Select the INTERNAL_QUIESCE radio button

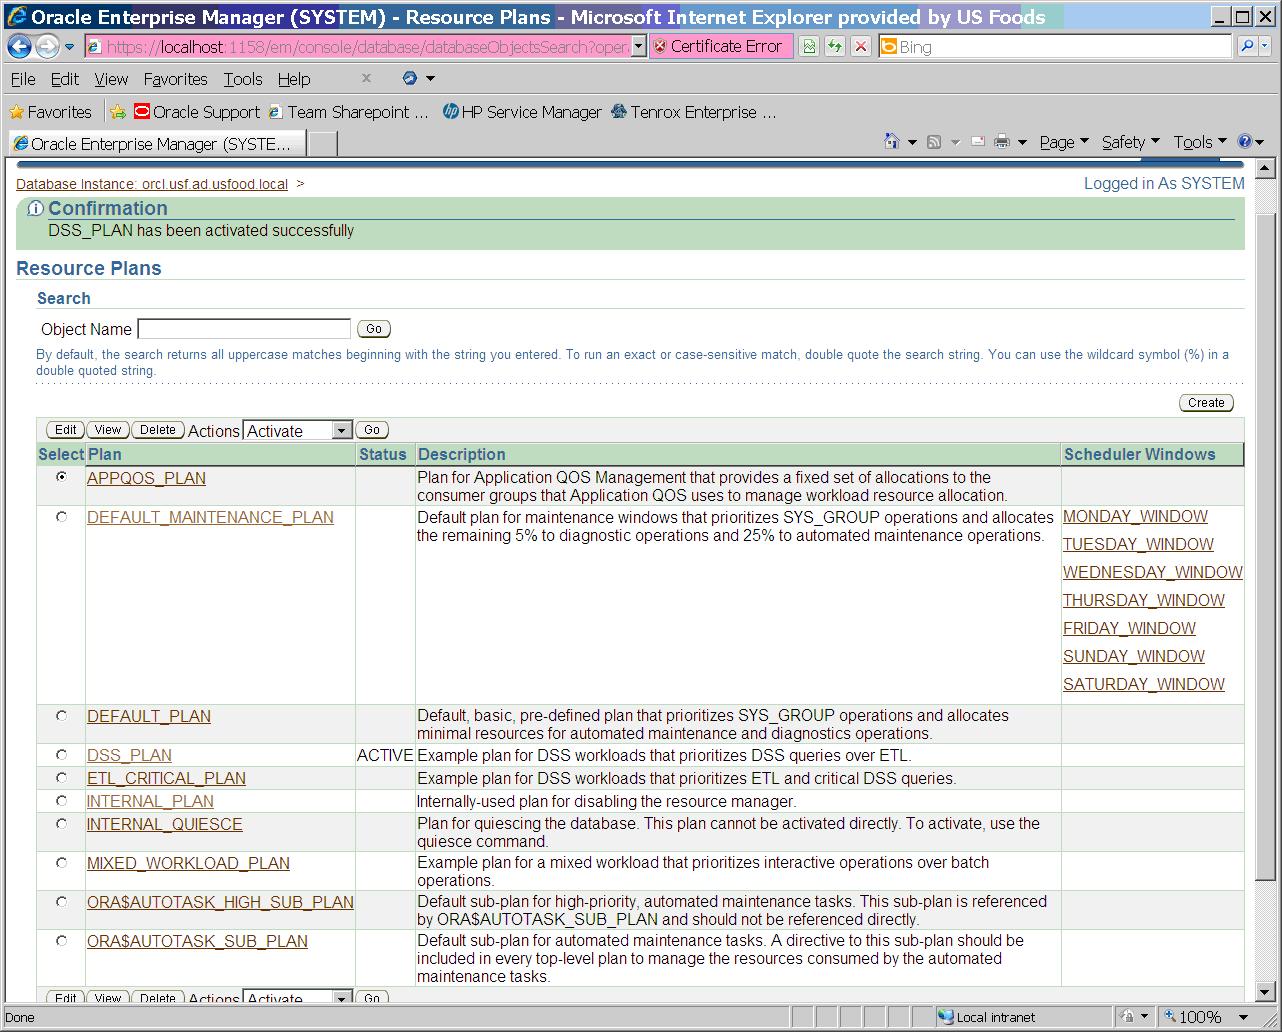click(62, 824)
